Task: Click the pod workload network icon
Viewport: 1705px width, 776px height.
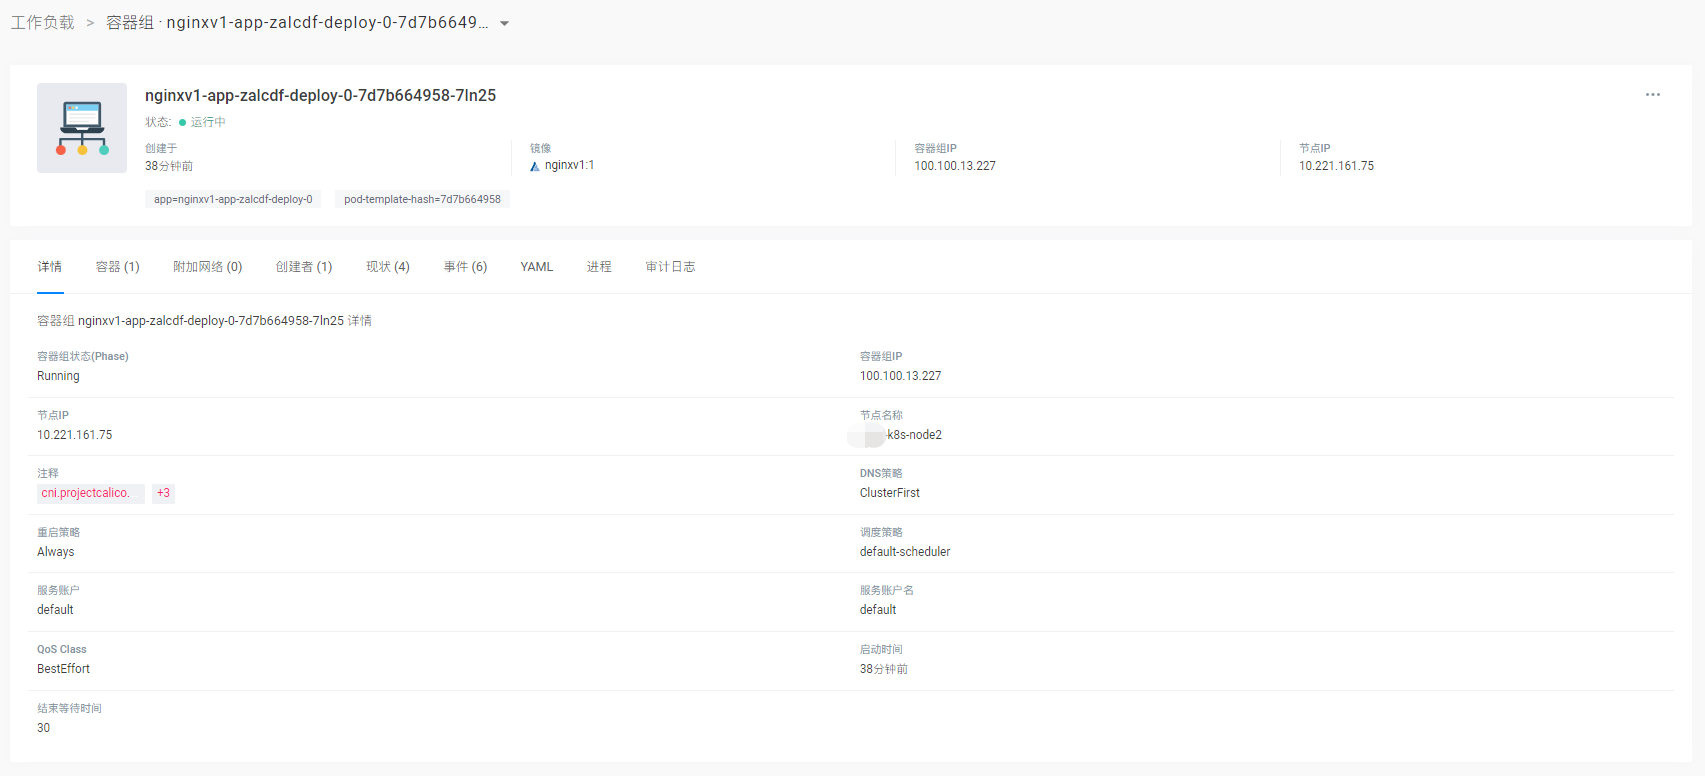Action: point(82,128)
